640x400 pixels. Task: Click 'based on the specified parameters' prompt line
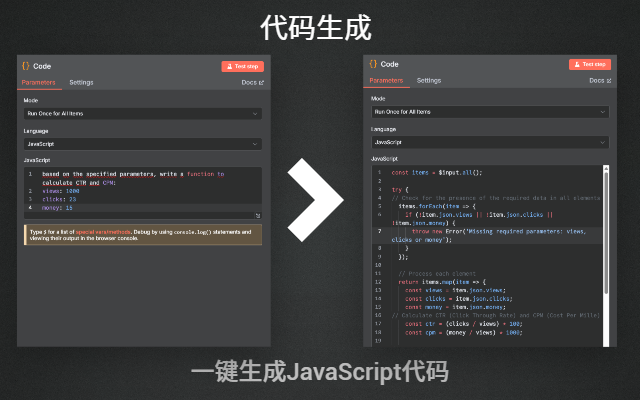133,178
